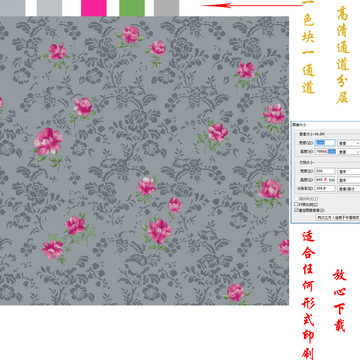The width and height of the screenshot is (360, 360).
Task: Focus the document height input field
Action: (325, 180)
